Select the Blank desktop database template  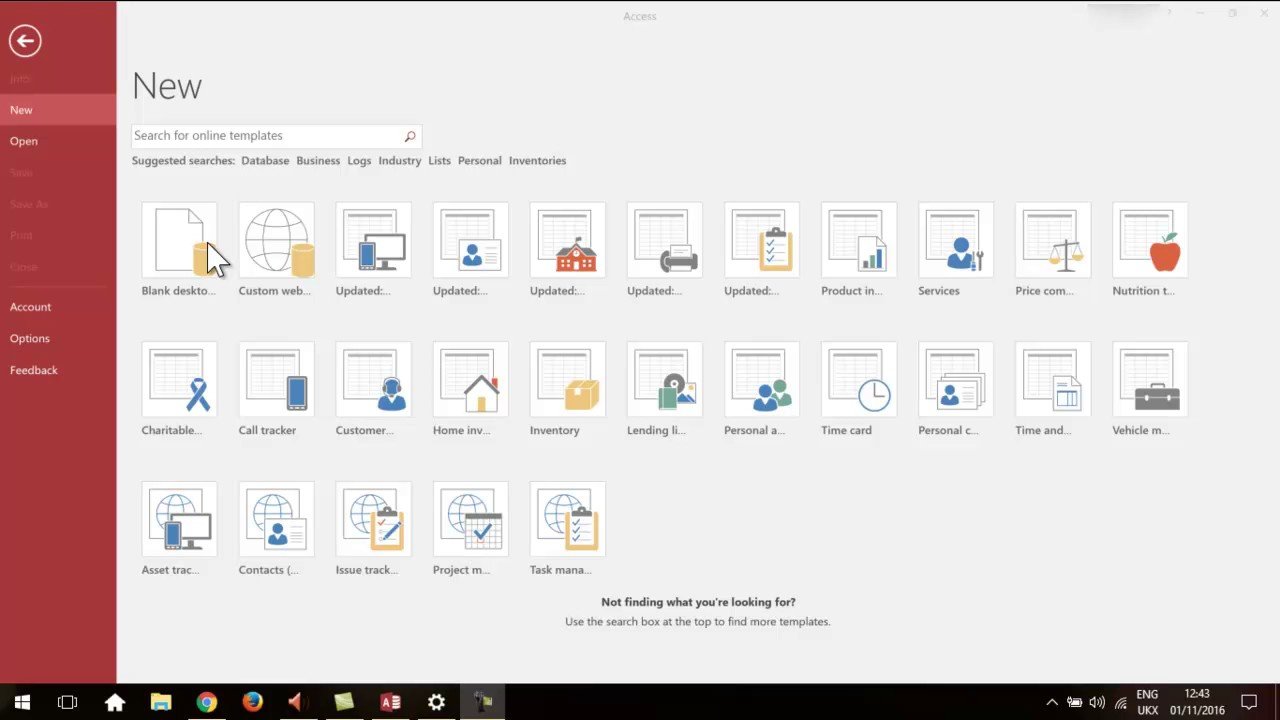point(179,240)
